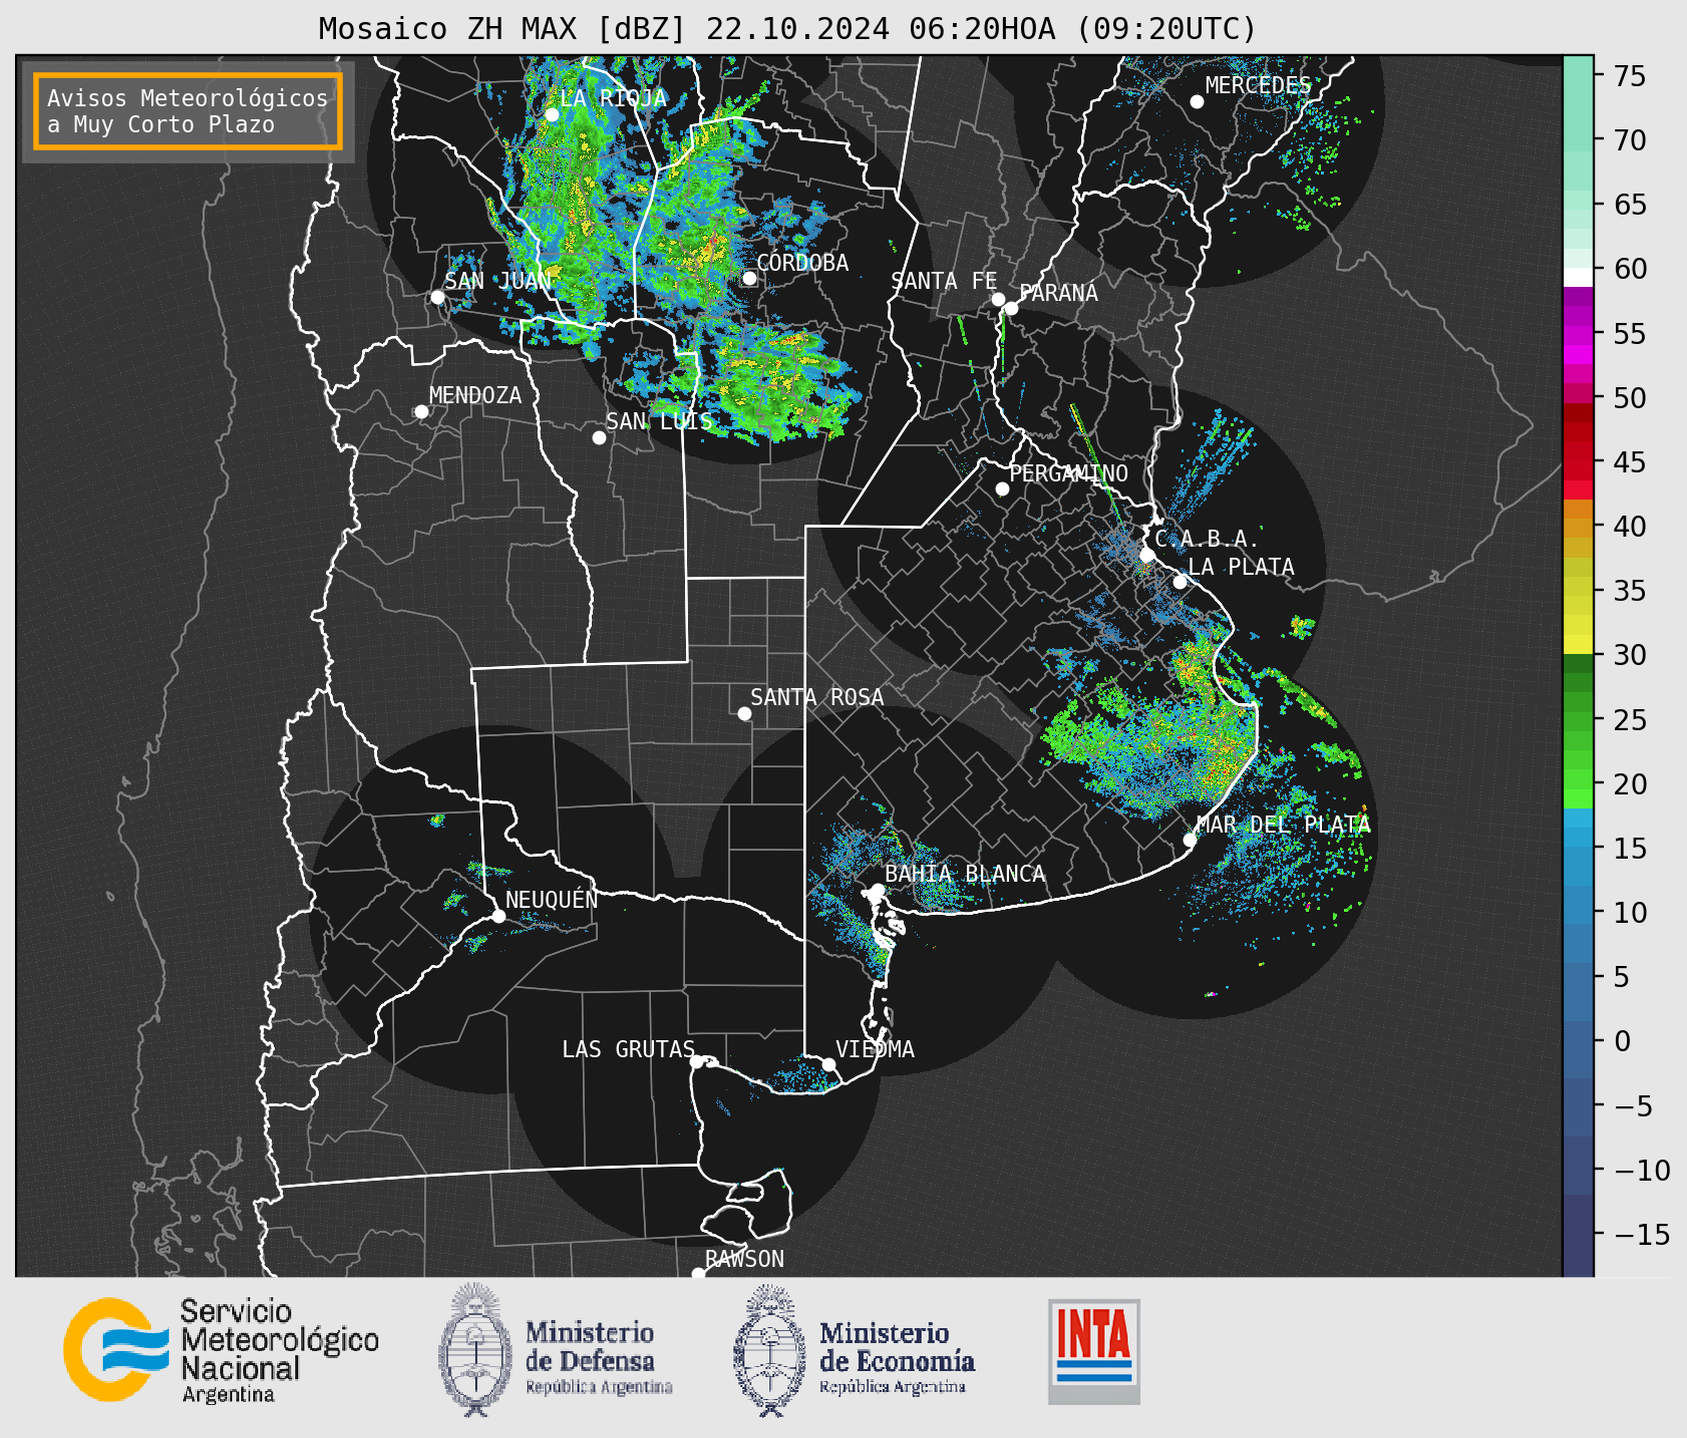
Task: Click the SANTA ROSA label text
Action: tap(817, 697)
